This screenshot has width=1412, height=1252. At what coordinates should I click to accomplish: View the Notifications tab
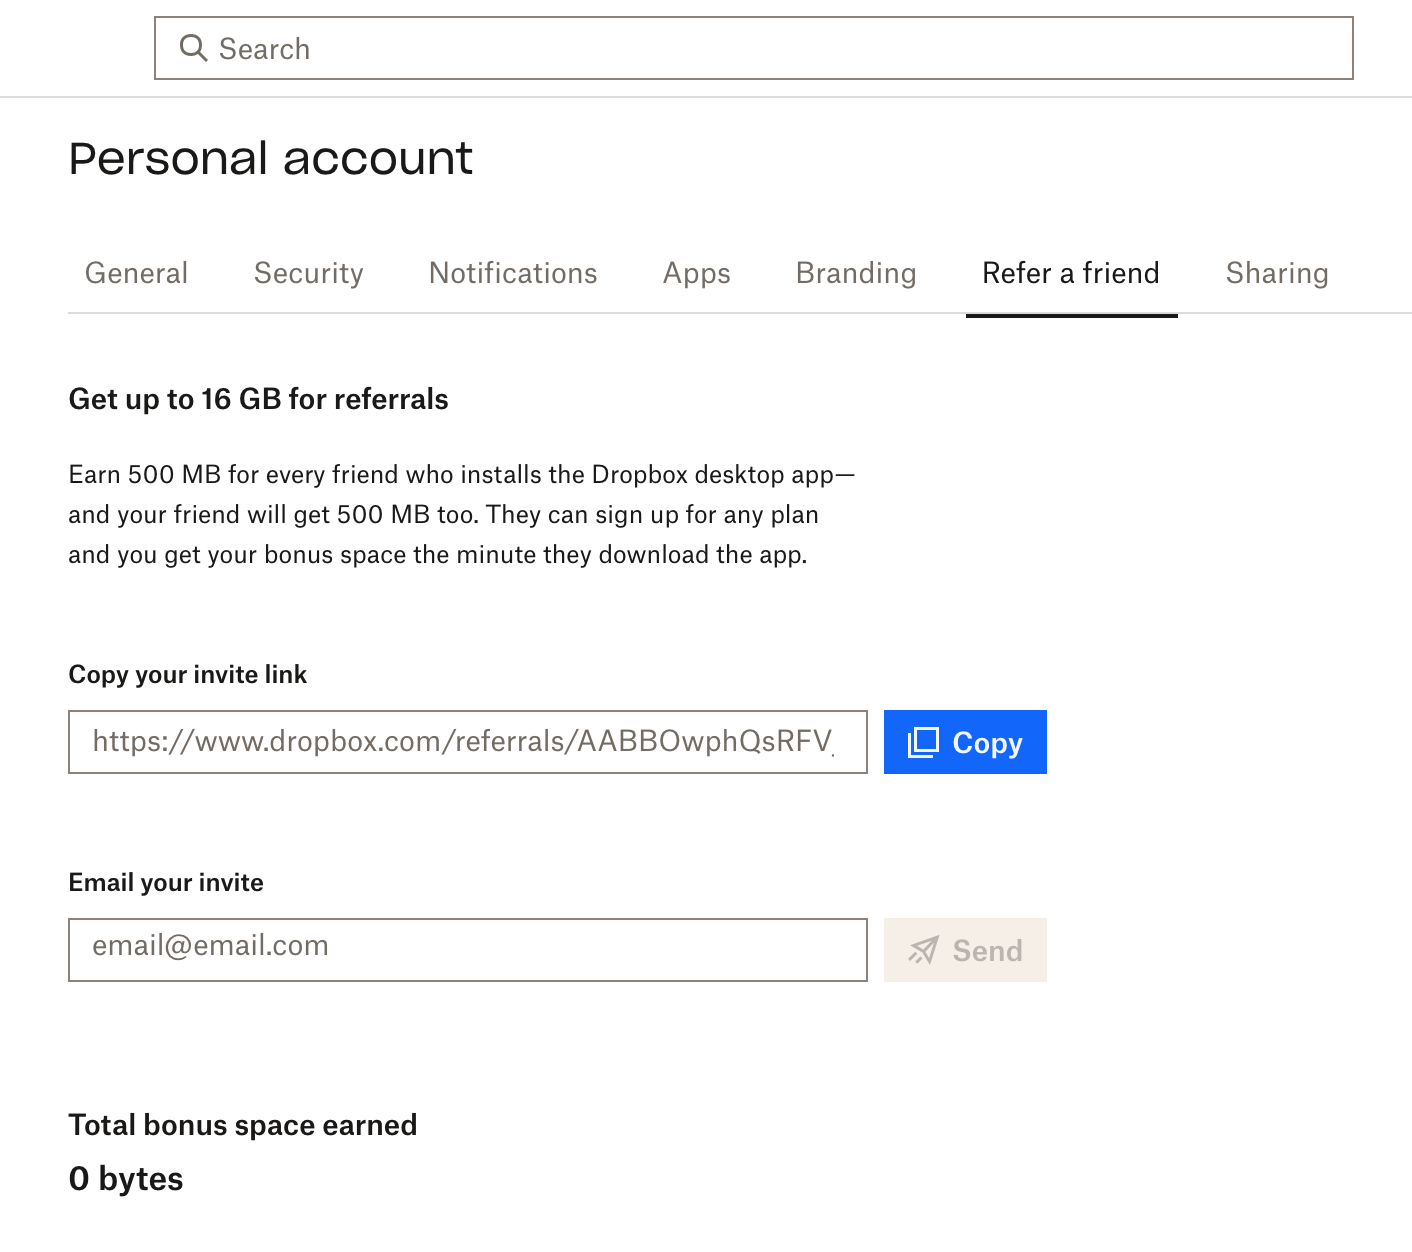tap(512, 273)
